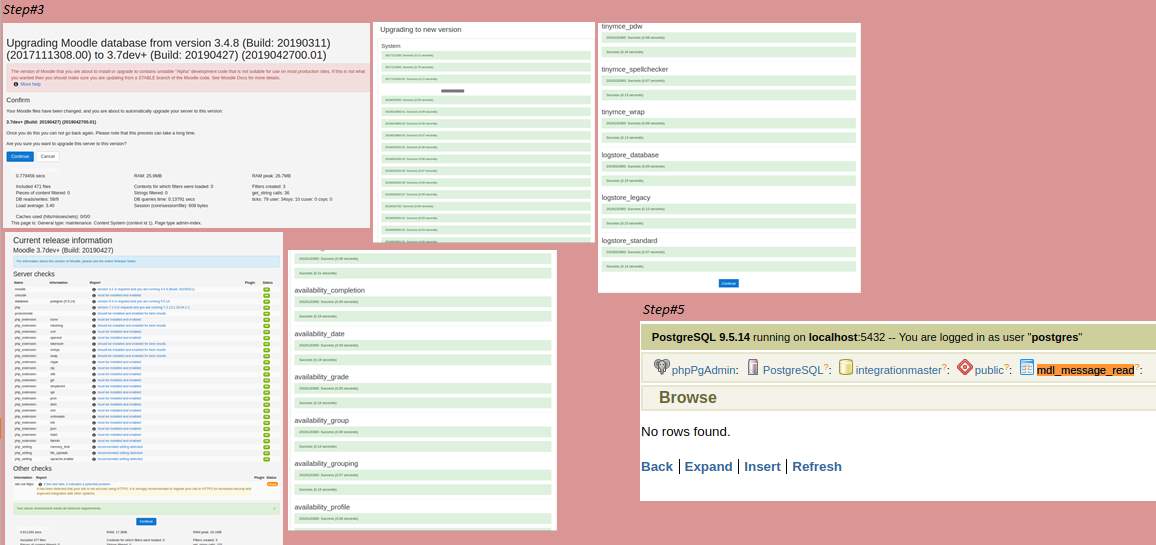
Task: Click the System subheading in upgrade log
Action: point(391,46)
